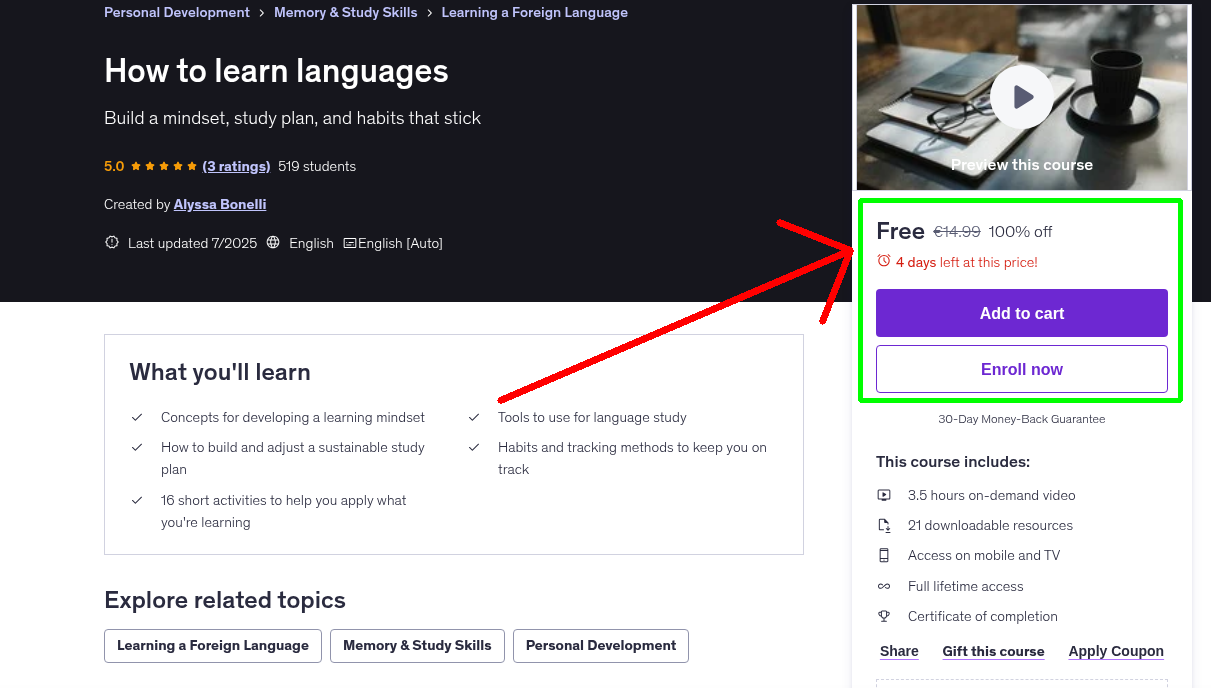1211x688 pixels.
Task: Open Gift this course
Action: (x=993, y=651)
